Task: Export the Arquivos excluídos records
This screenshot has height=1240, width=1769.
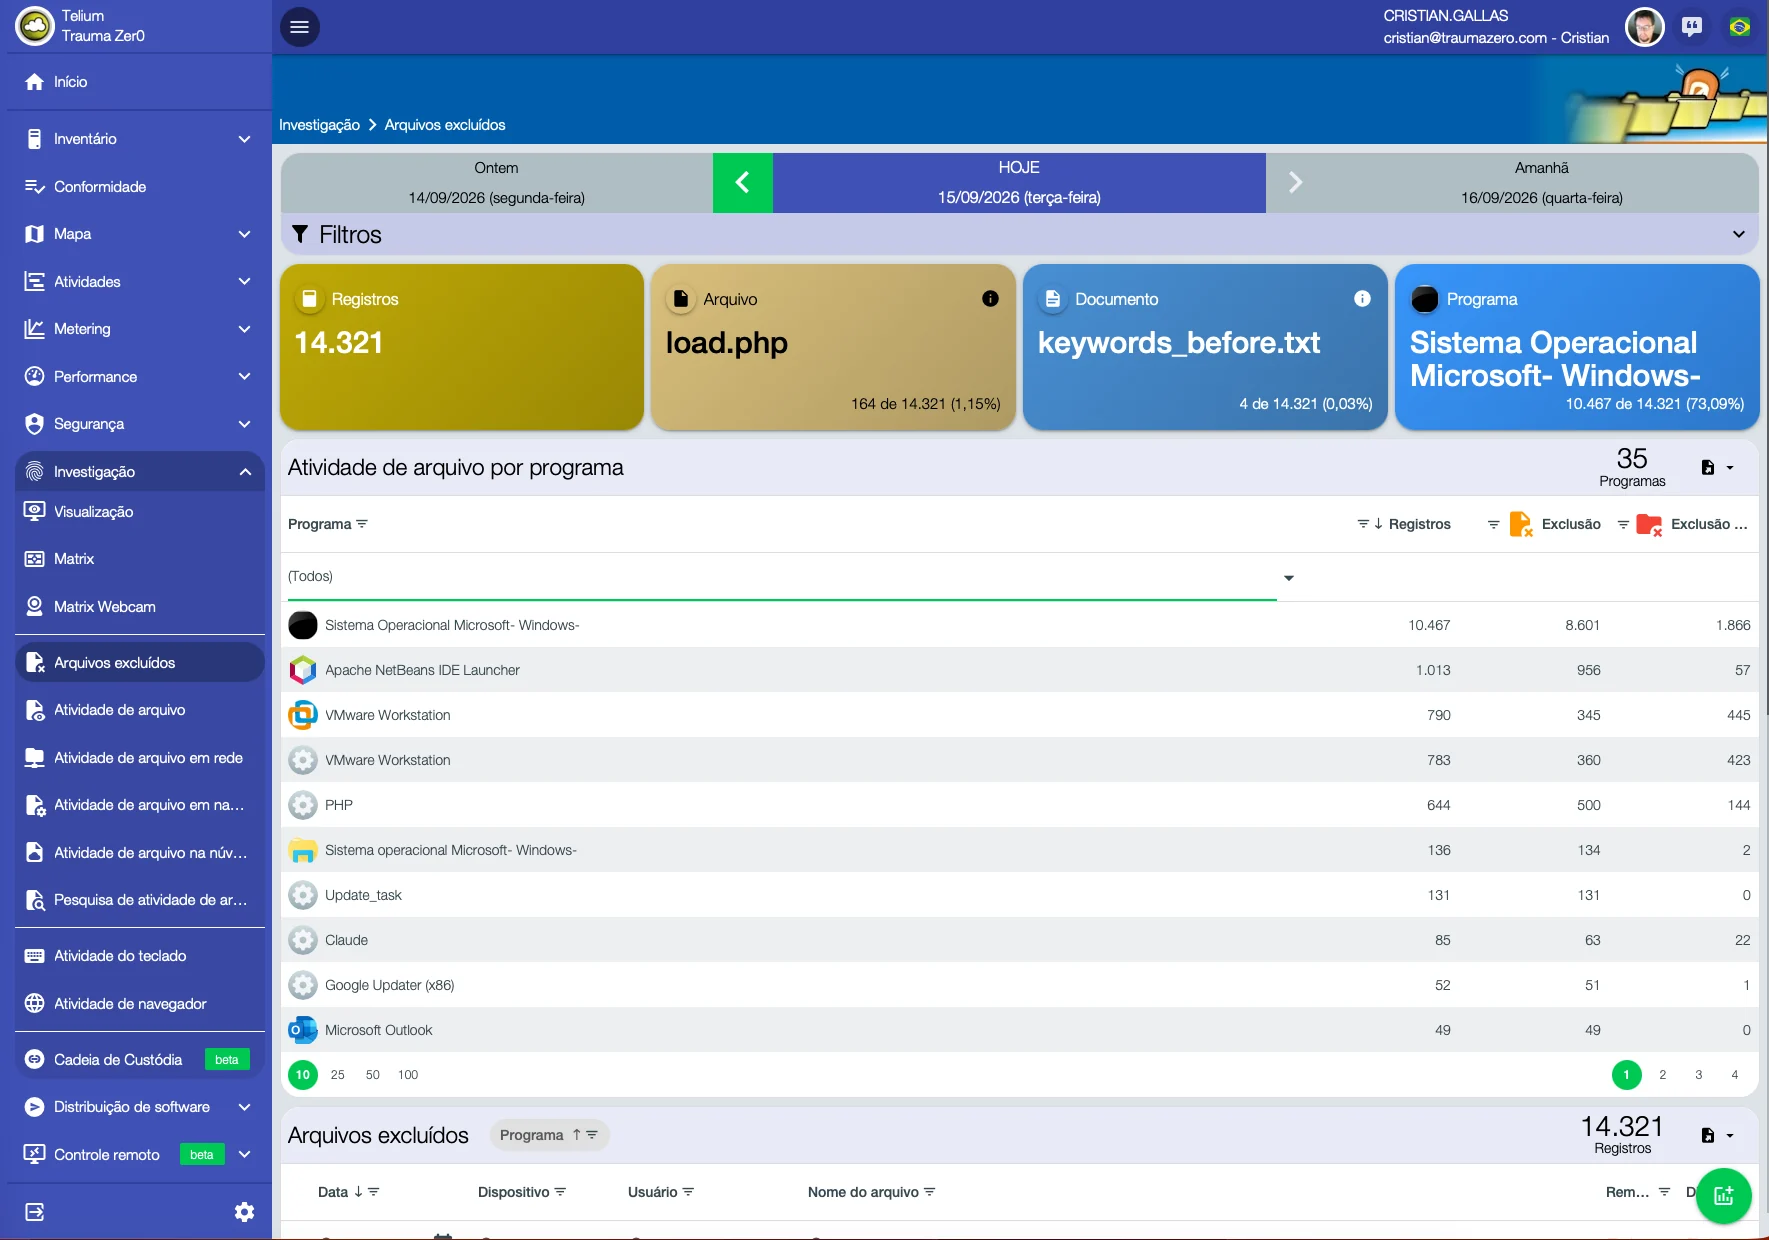Action: 1717,1135
